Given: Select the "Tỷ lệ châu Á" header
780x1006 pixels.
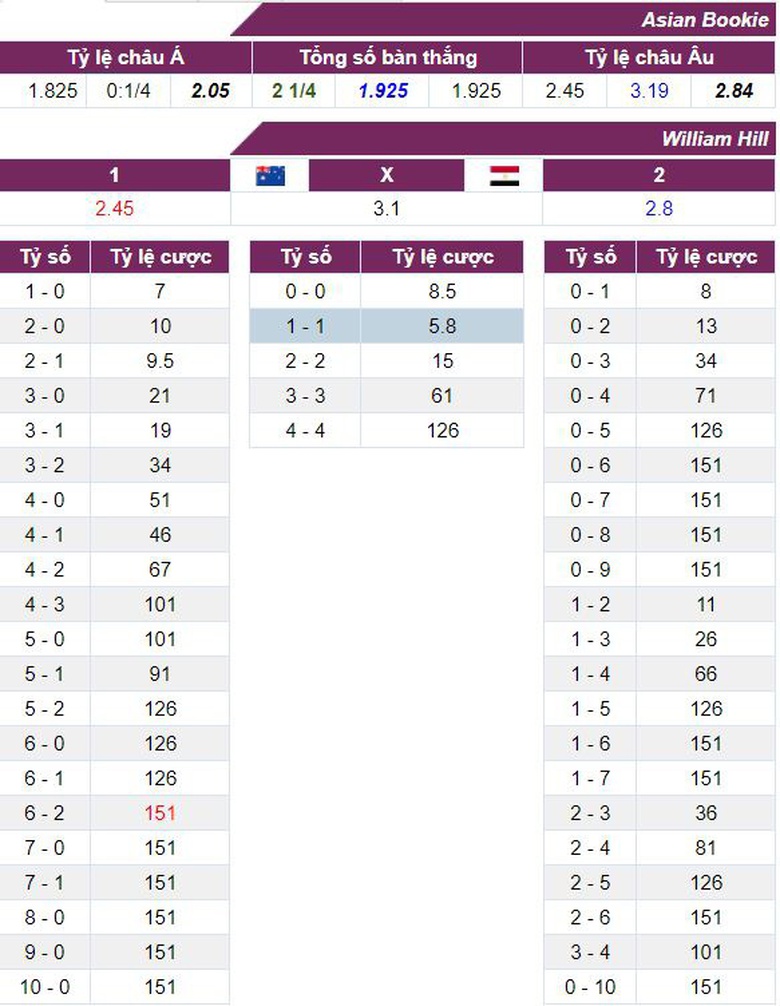Looking at the screenshot, I should click(x=125, y=57).
